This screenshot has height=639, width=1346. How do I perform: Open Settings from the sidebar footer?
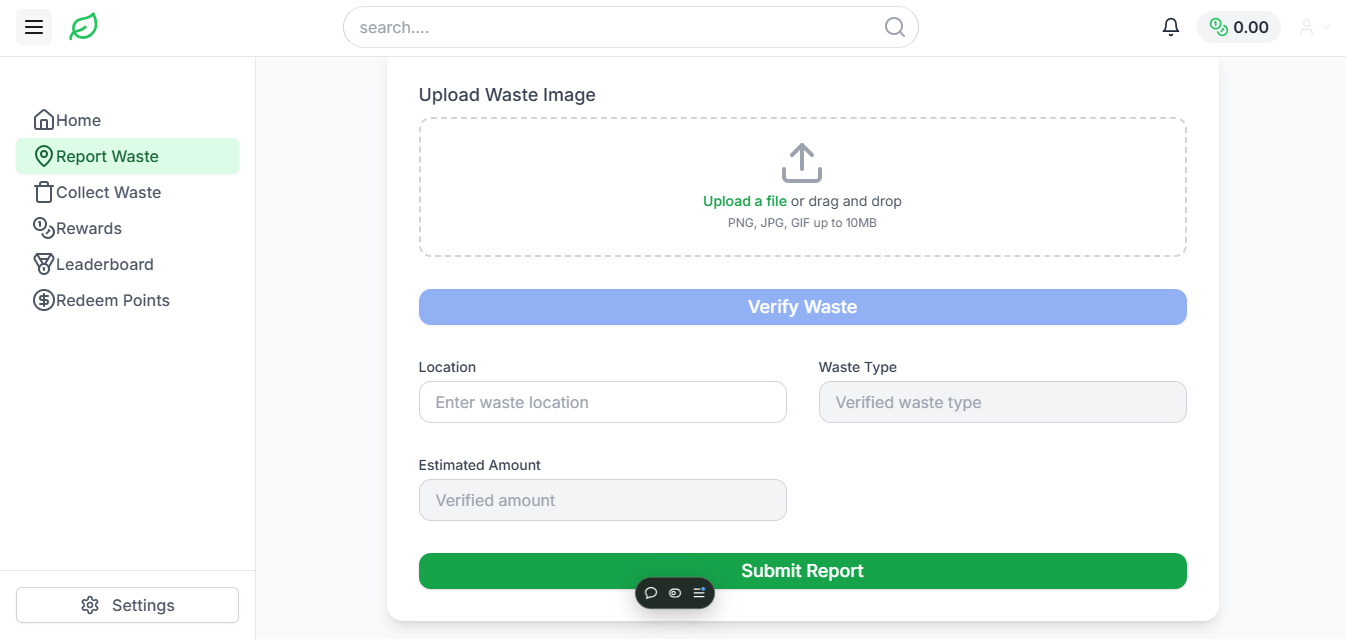click(127, 604)
